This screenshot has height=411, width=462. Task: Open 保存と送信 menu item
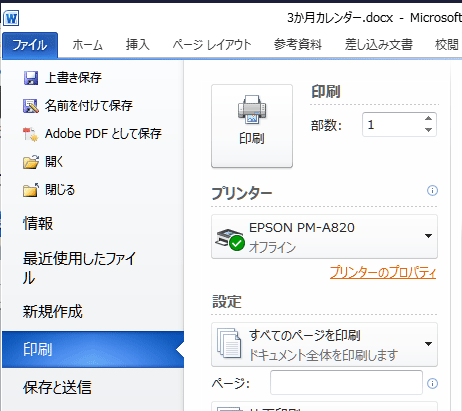coord(57,388)
